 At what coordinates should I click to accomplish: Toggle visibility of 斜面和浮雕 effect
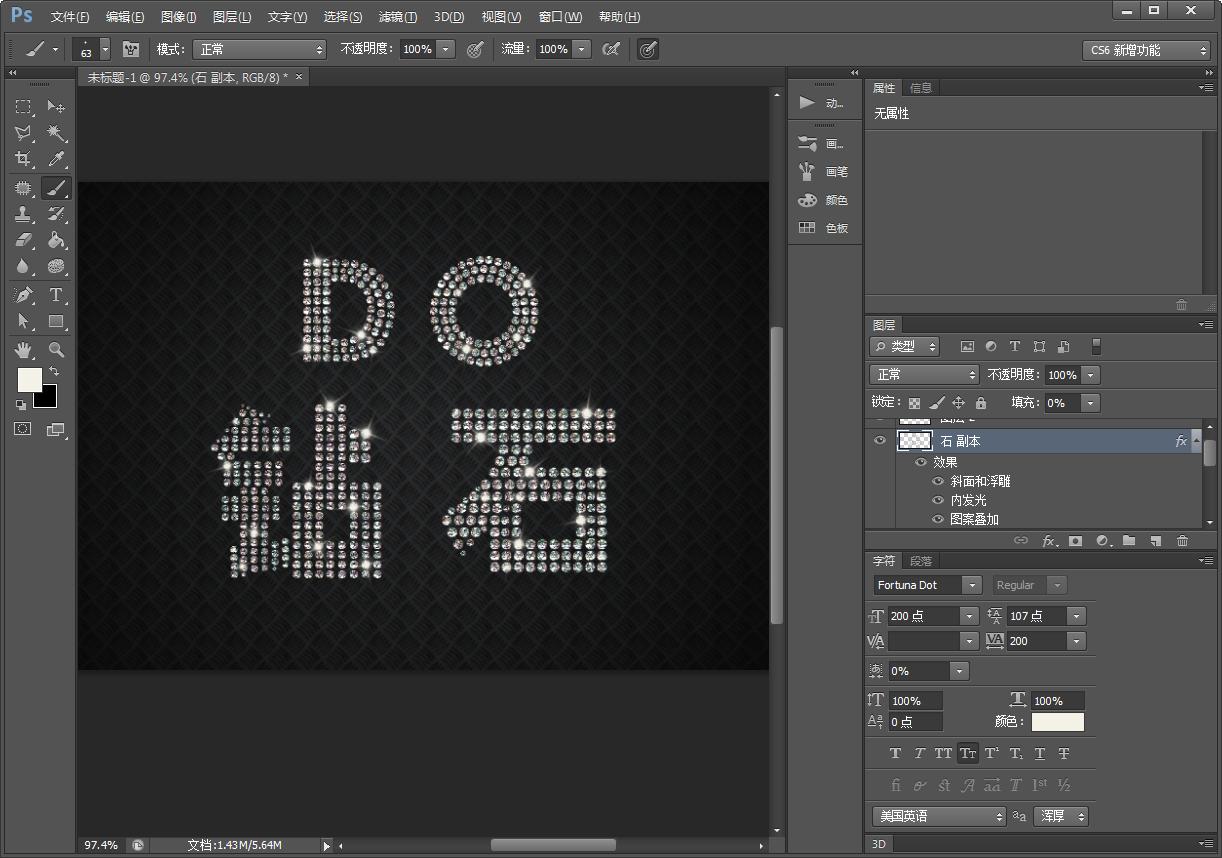937,481
